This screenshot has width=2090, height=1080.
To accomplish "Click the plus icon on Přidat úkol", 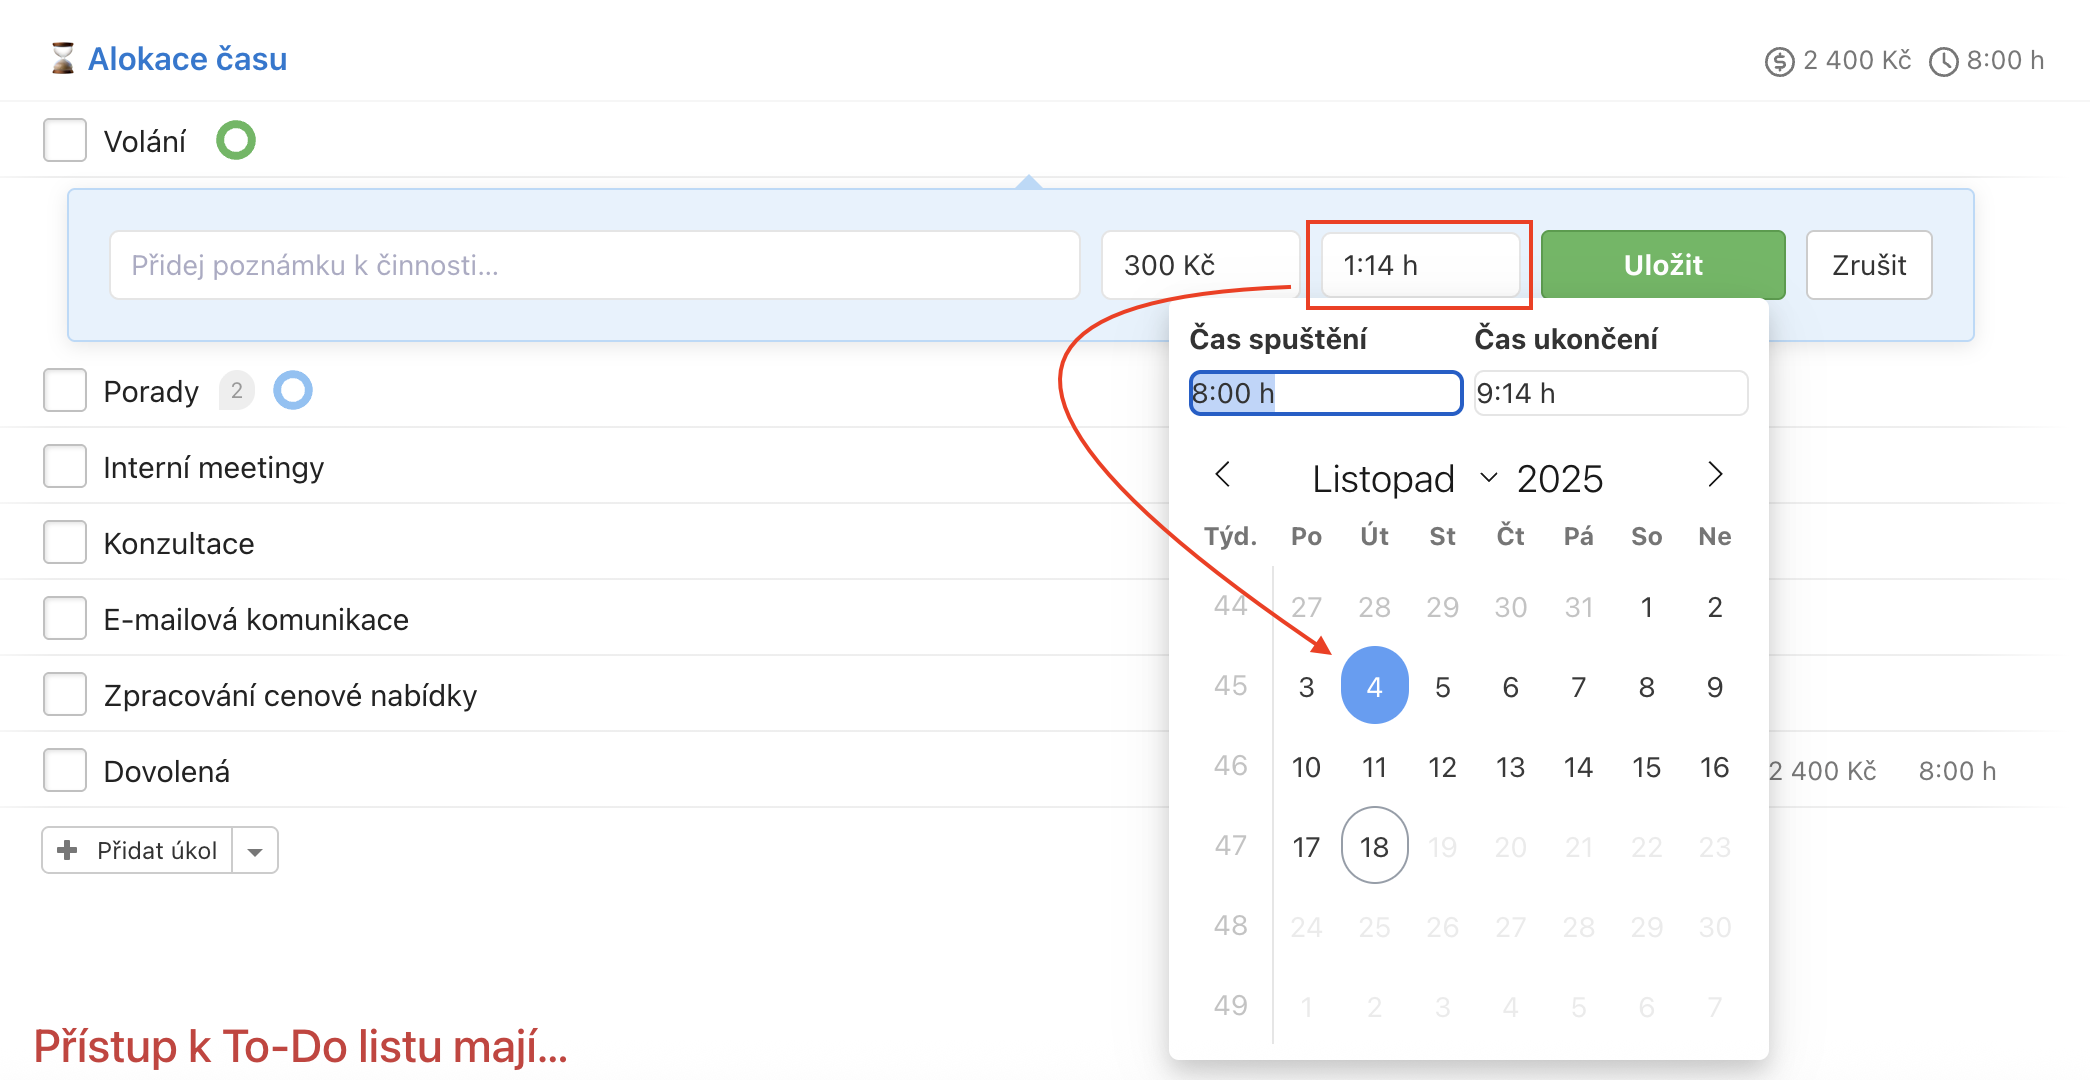I will tap(68, 850).
